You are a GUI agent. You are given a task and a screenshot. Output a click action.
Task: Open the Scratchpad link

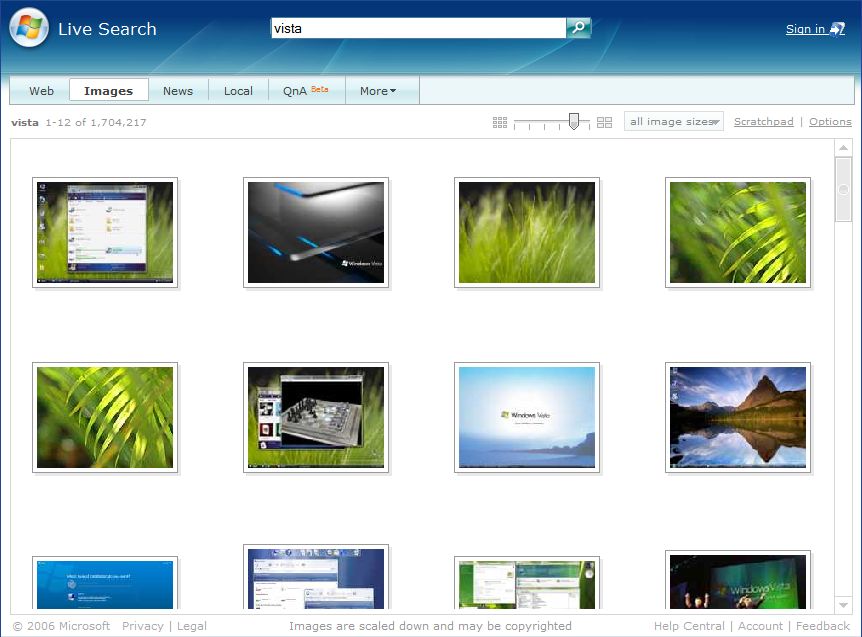[764, 121]
